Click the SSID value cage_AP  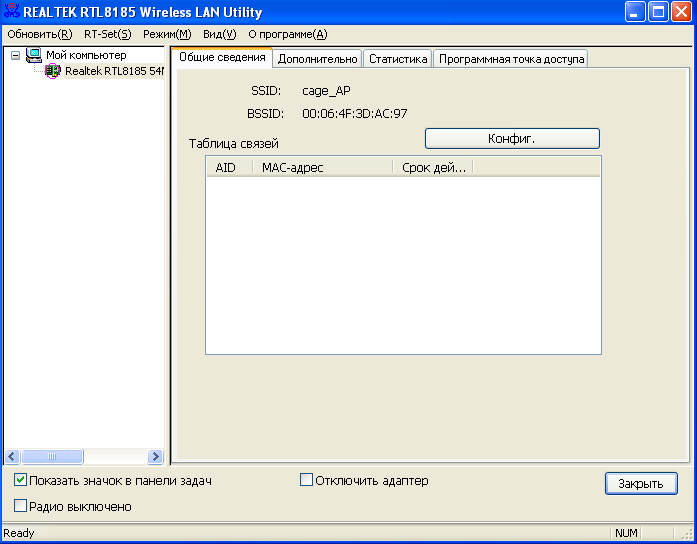(x=326, y=91)
